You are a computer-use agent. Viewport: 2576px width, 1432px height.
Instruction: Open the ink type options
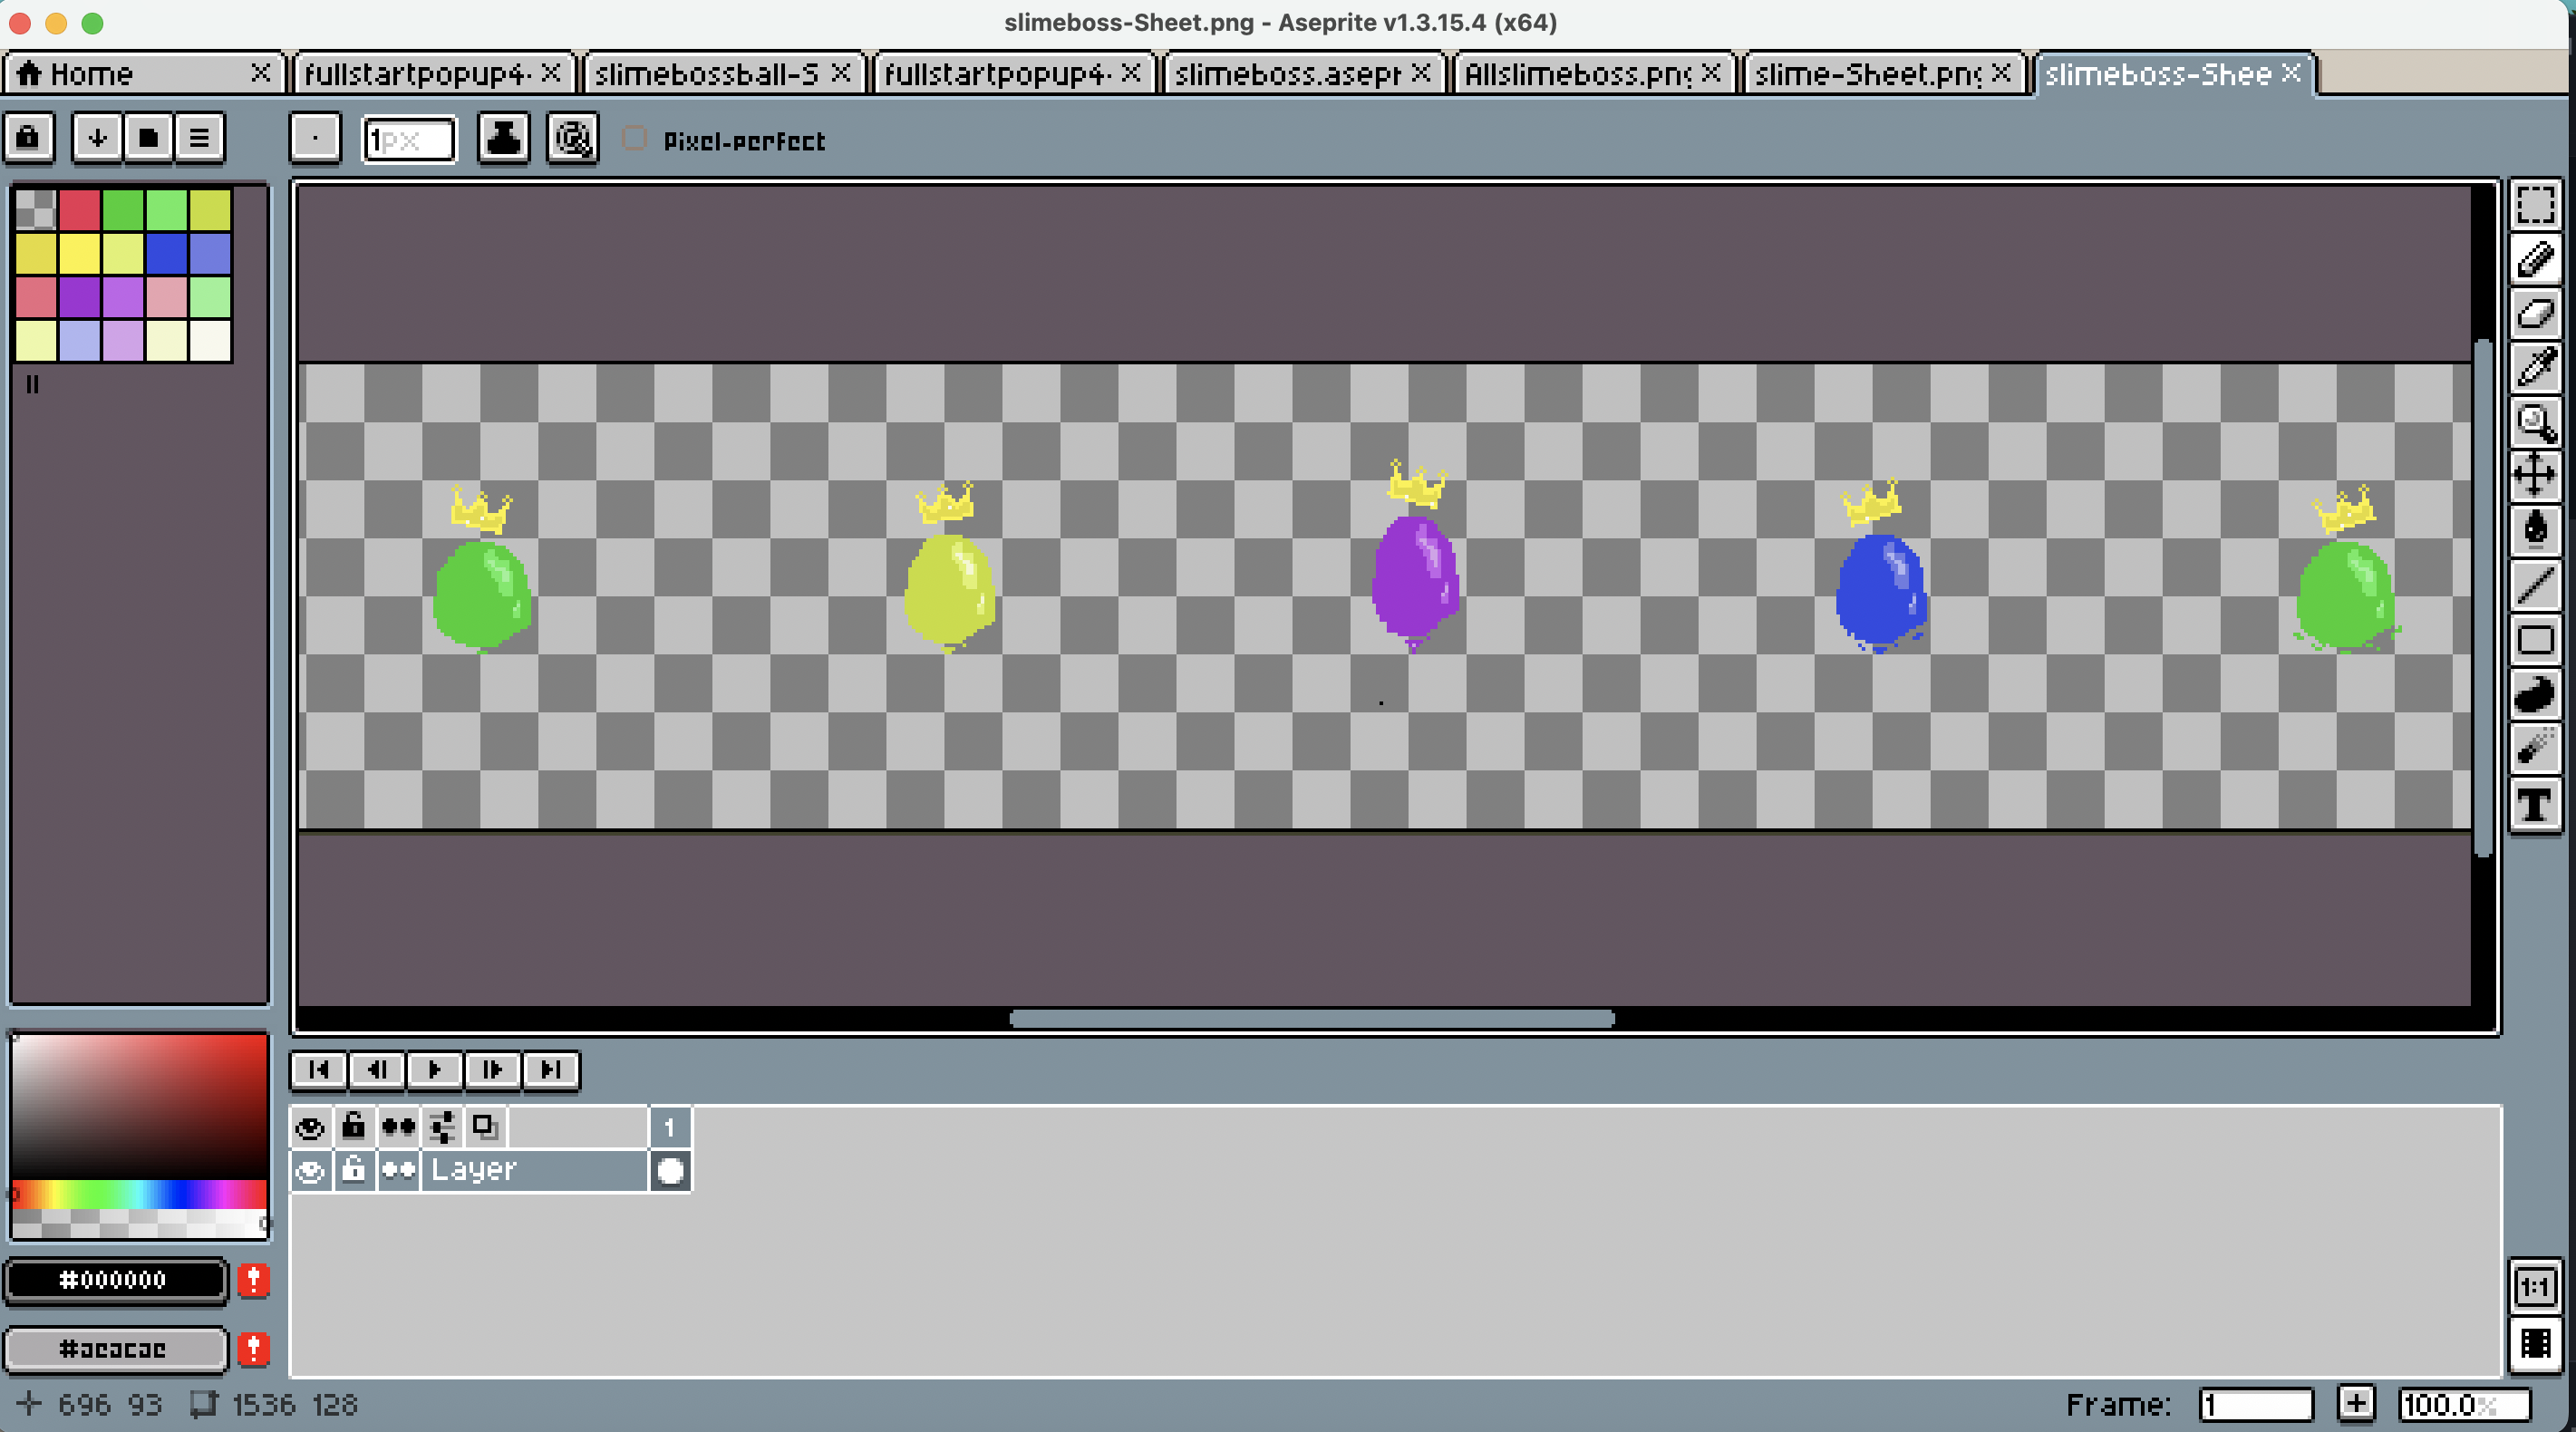point(503,138)
